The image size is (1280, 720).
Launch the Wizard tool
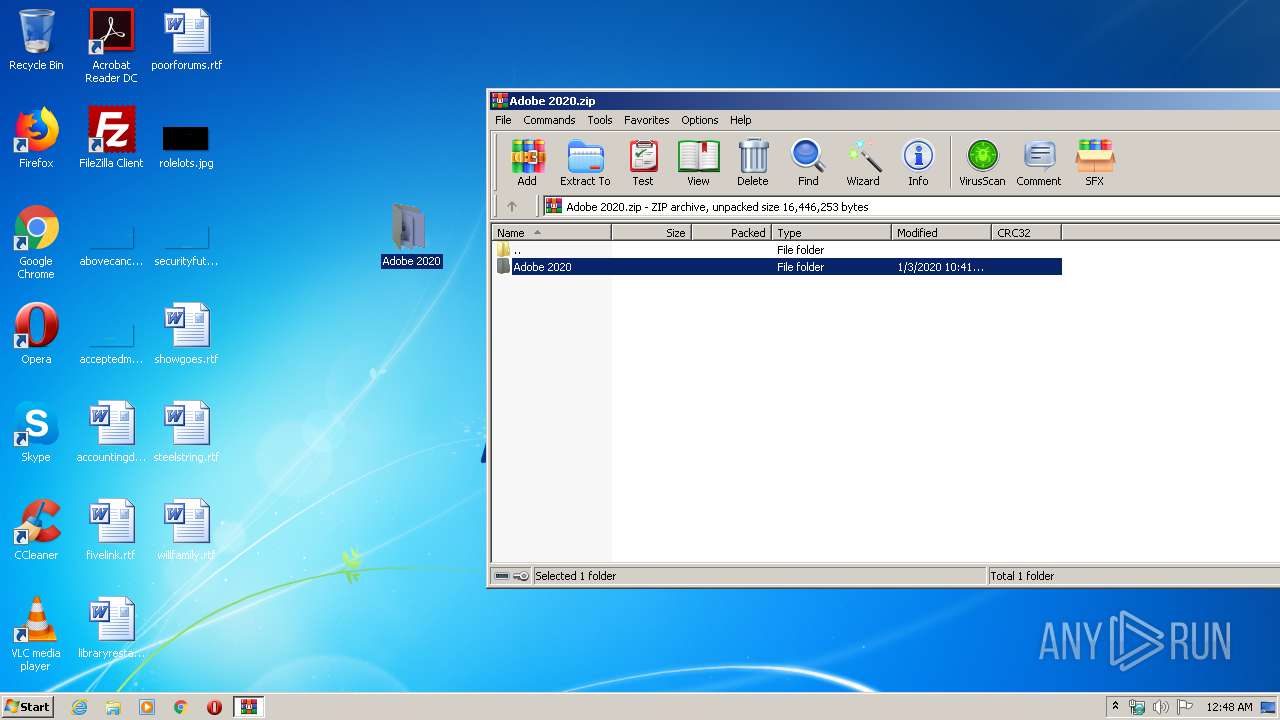(863, 163)
